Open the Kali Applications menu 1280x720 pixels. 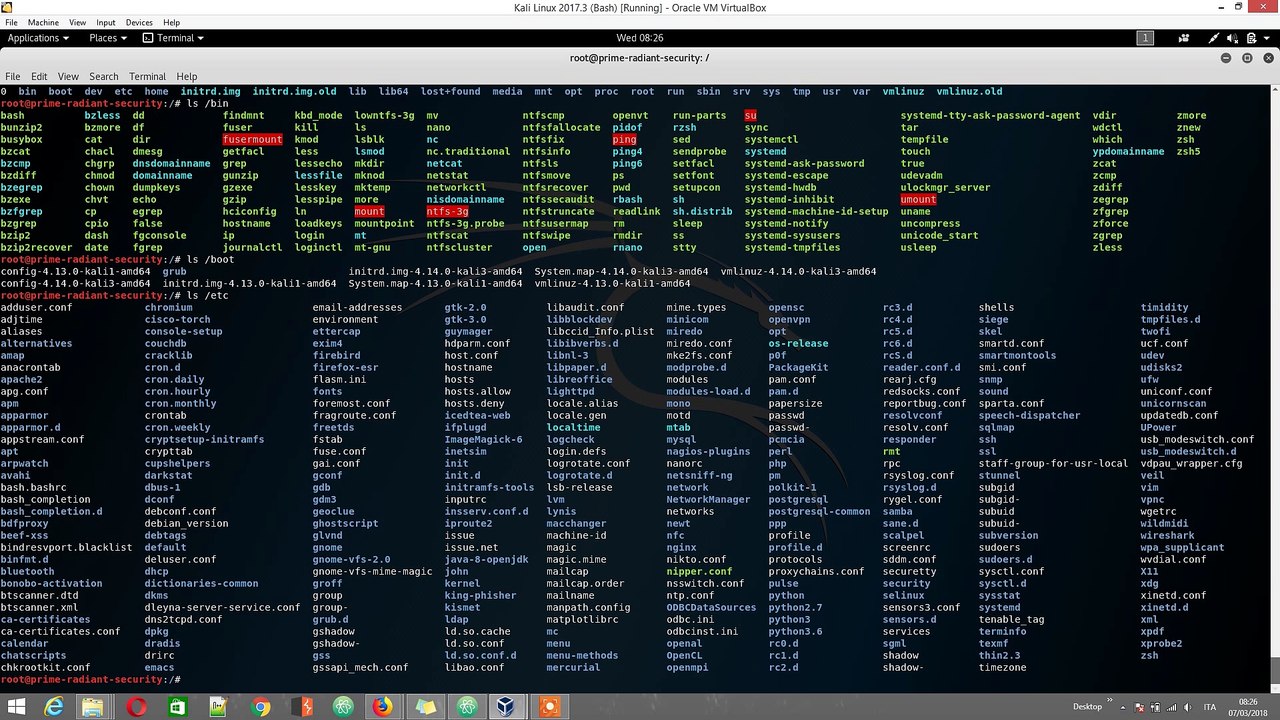[x=38, y=38]
